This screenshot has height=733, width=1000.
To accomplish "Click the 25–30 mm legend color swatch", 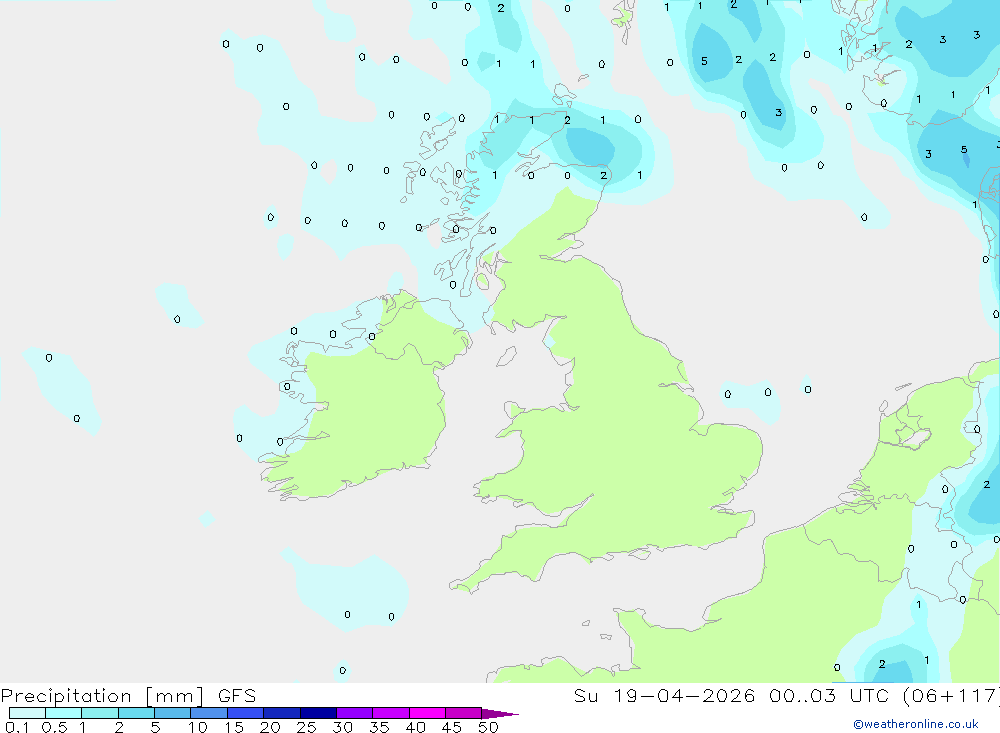I will (318, 713).
